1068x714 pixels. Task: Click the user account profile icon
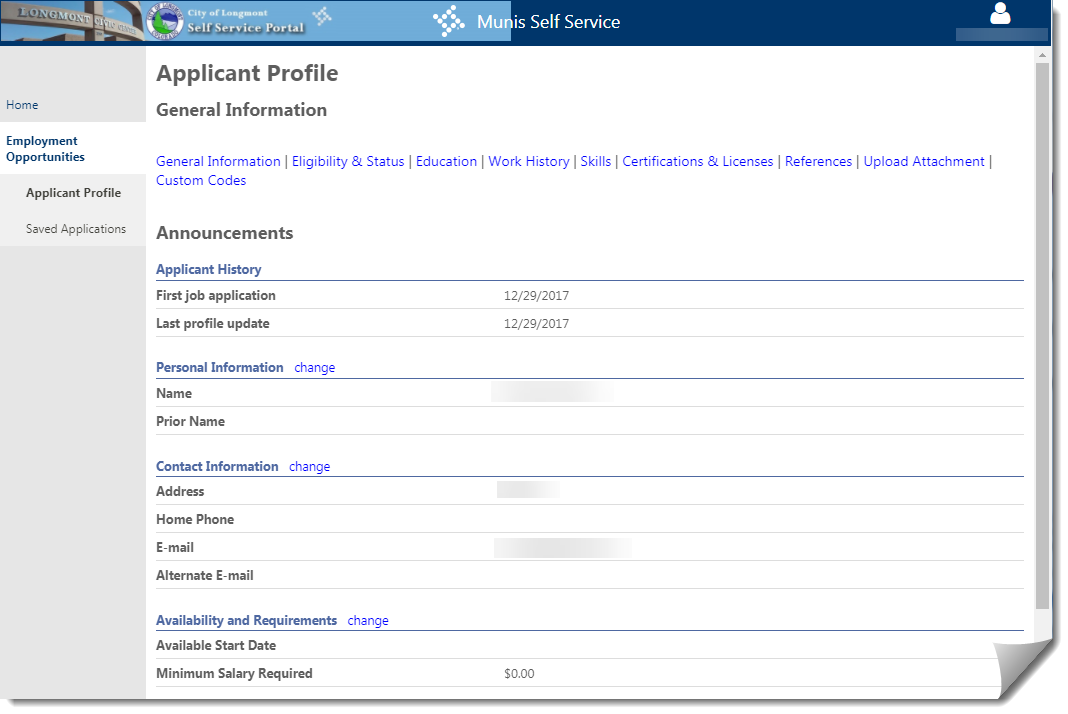(1000, 14)
